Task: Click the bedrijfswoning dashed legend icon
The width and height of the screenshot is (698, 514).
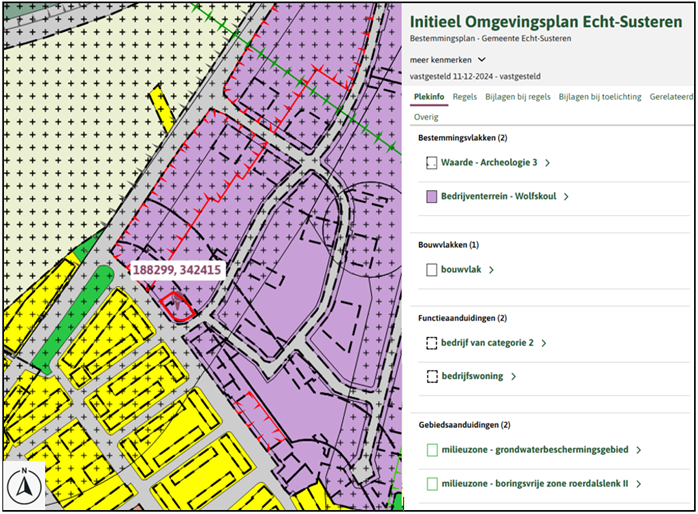Action: (431, 376)
